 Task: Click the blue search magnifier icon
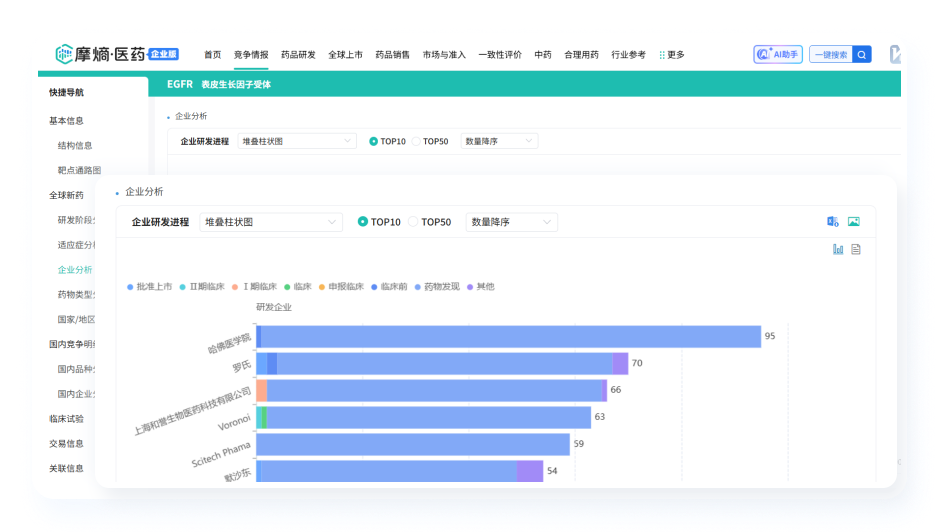(x=861, y=55)
